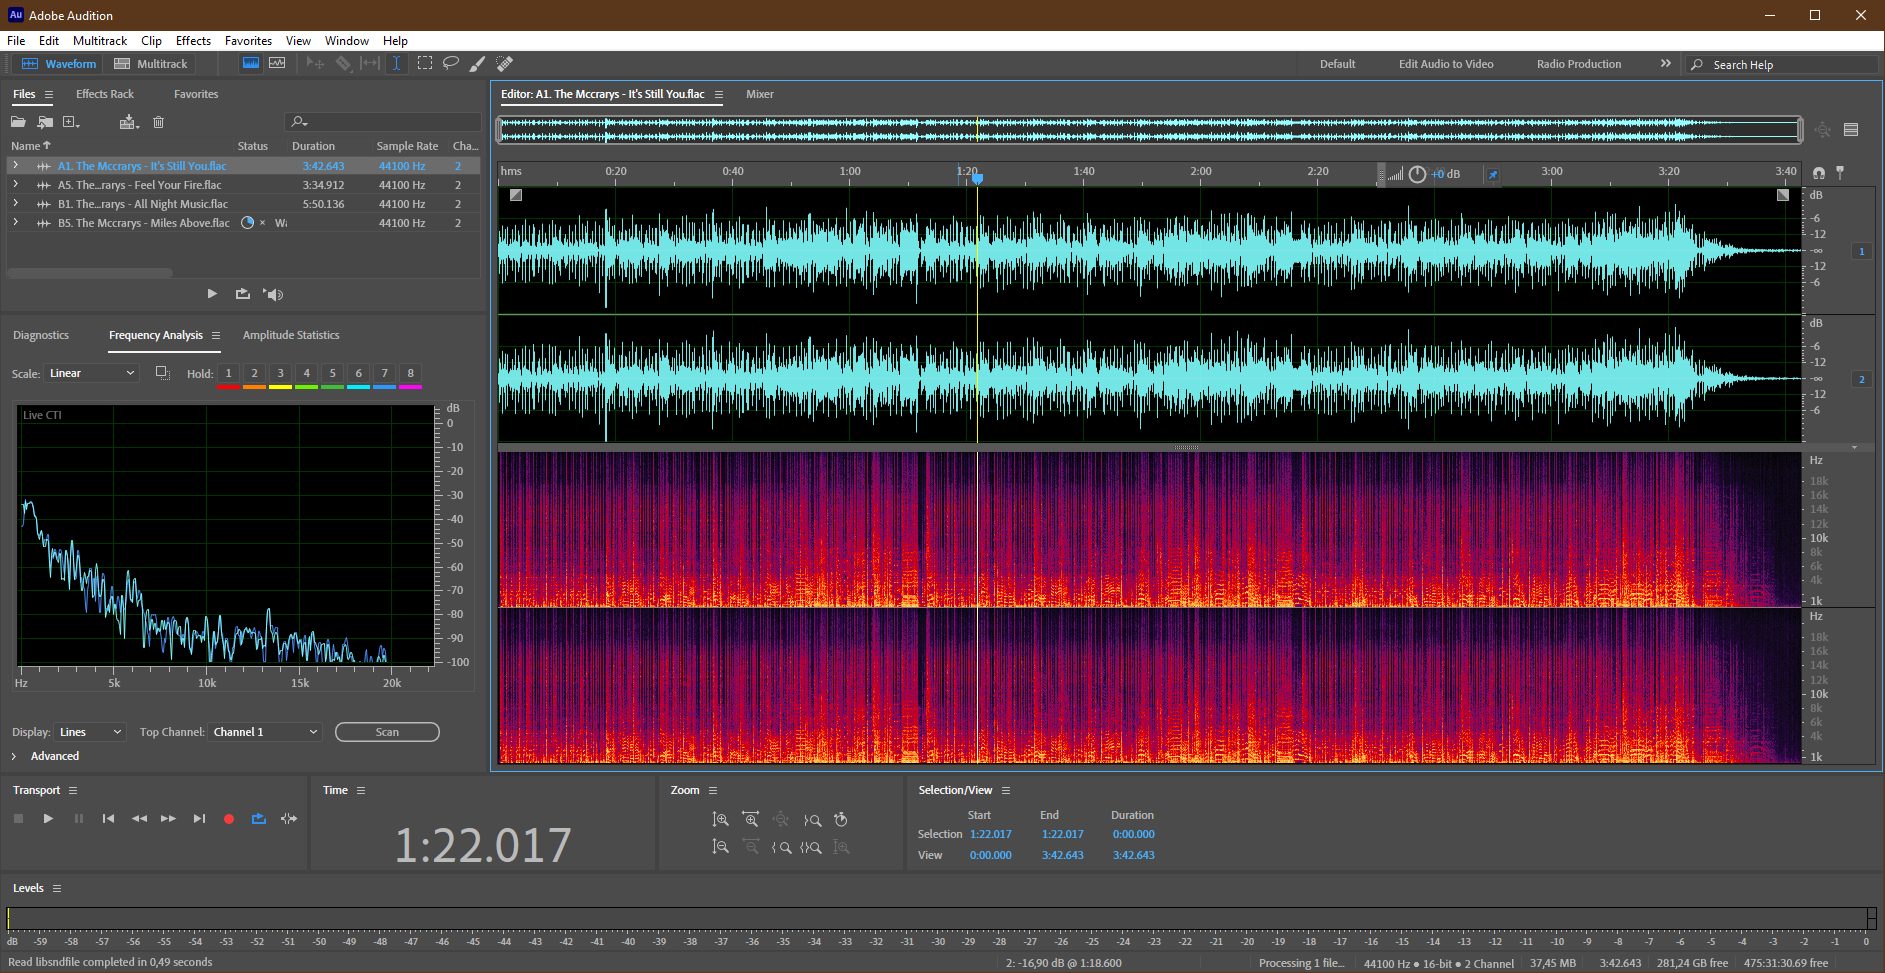Toggle Auto-Play speaker icon in Files panel
This screenshot has height=973, width=1885.
274,294
